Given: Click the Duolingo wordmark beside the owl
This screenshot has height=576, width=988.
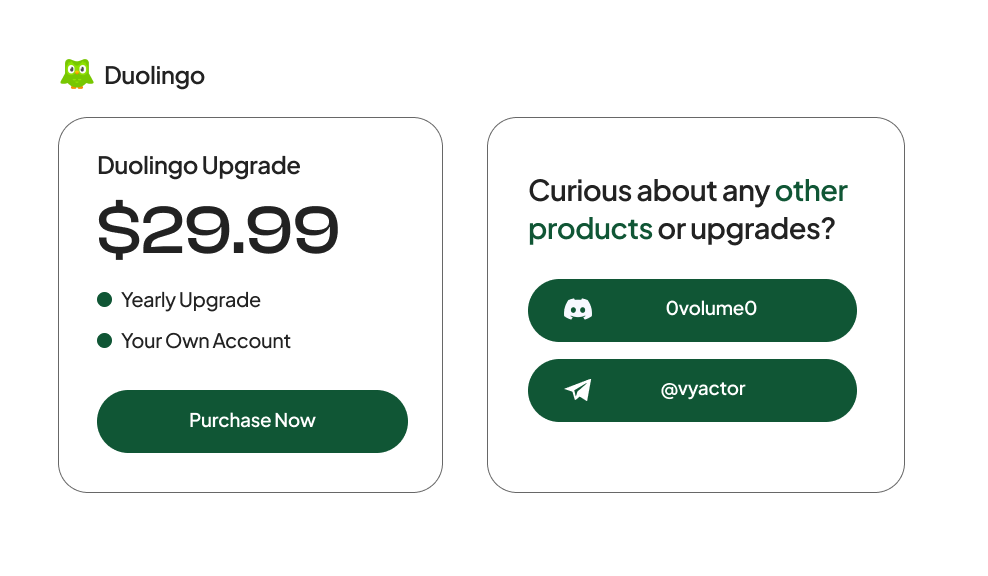Looking at the screenshot, I should coord(154,76).
